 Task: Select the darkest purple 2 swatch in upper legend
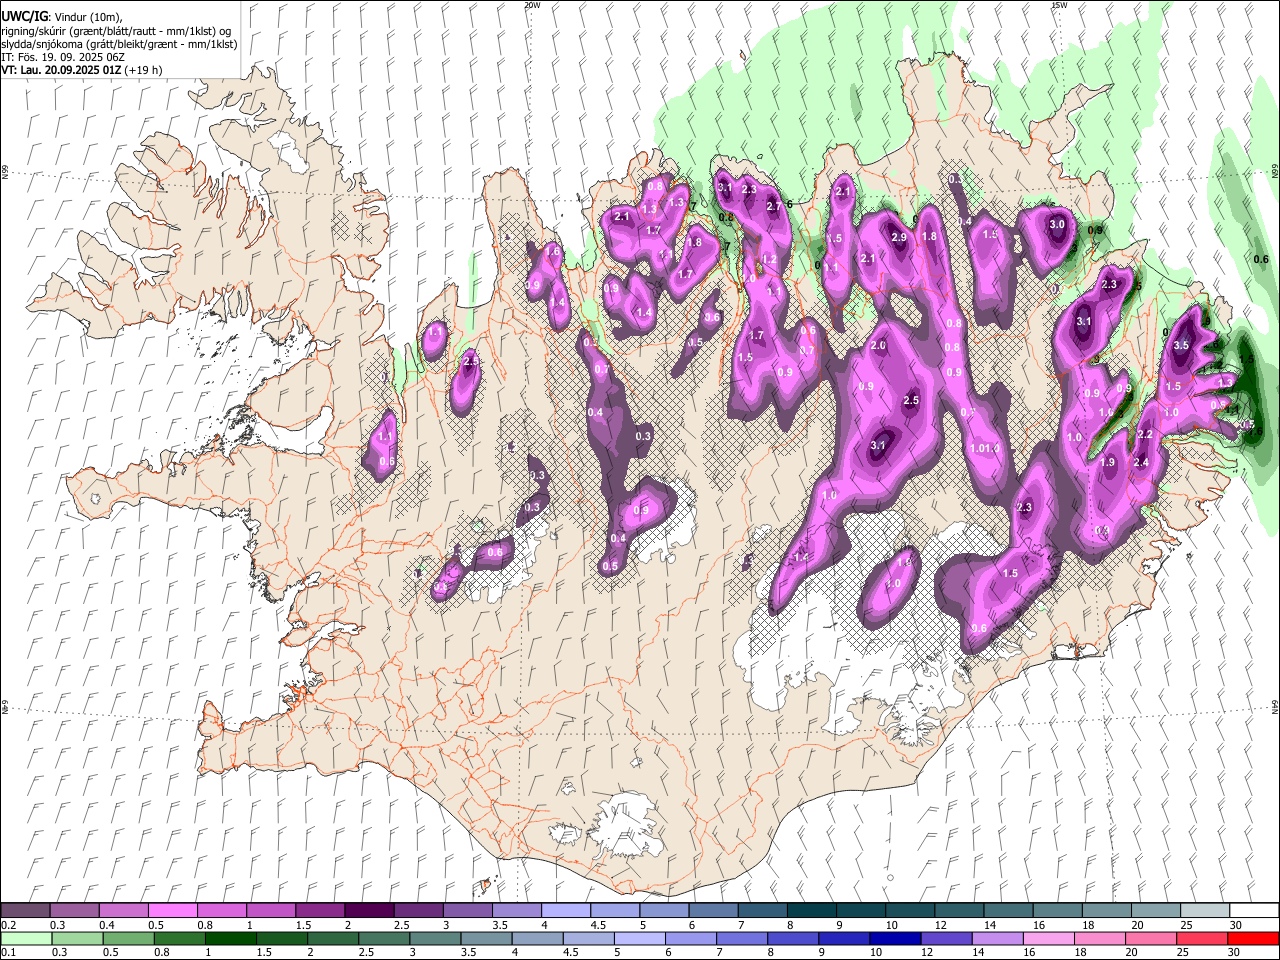(368, 910)
